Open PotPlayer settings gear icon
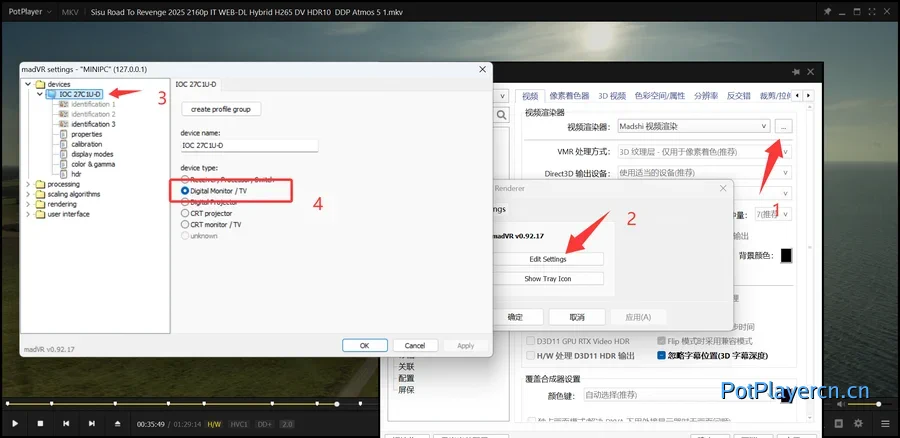Screen dimensions: 900x438 858,424
